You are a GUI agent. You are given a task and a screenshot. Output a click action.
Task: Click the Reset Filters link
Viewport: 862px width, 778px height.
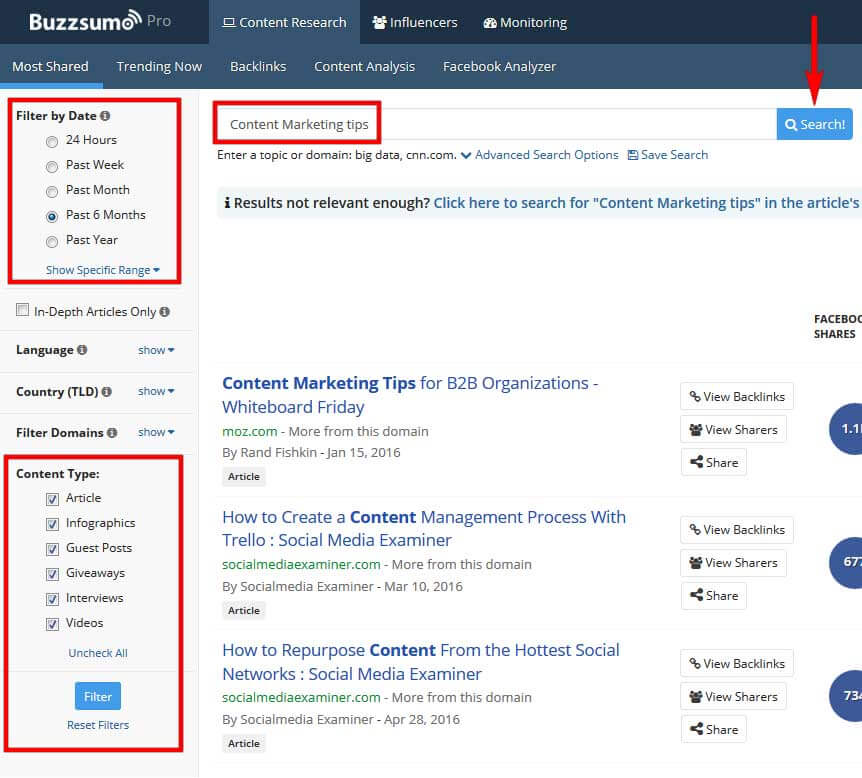98,725
